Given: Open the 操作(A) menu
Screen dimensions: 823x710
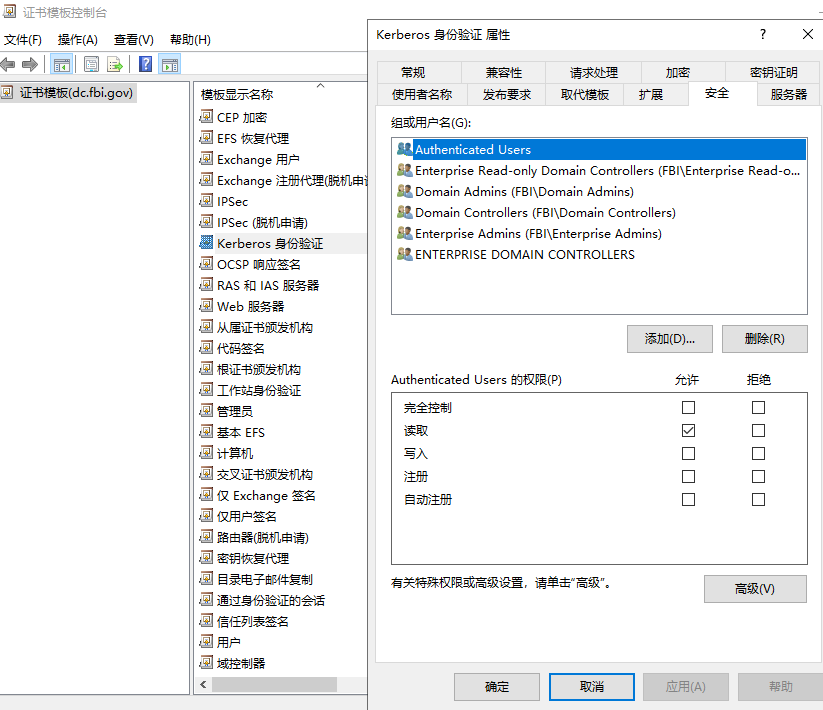Looking at the screenshot, I should pos(77,40).
